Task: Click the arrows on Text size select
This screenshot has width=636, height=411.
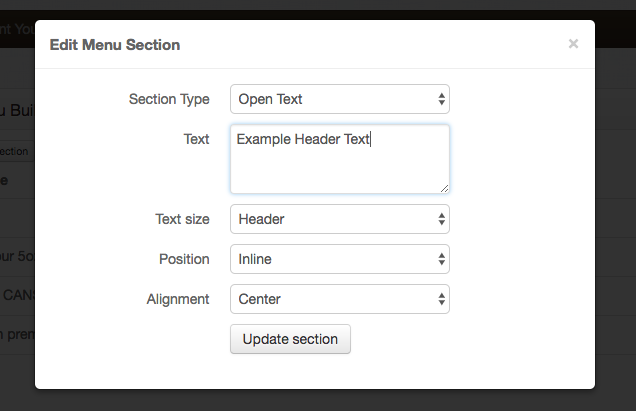Action: [x=441, y=219]
